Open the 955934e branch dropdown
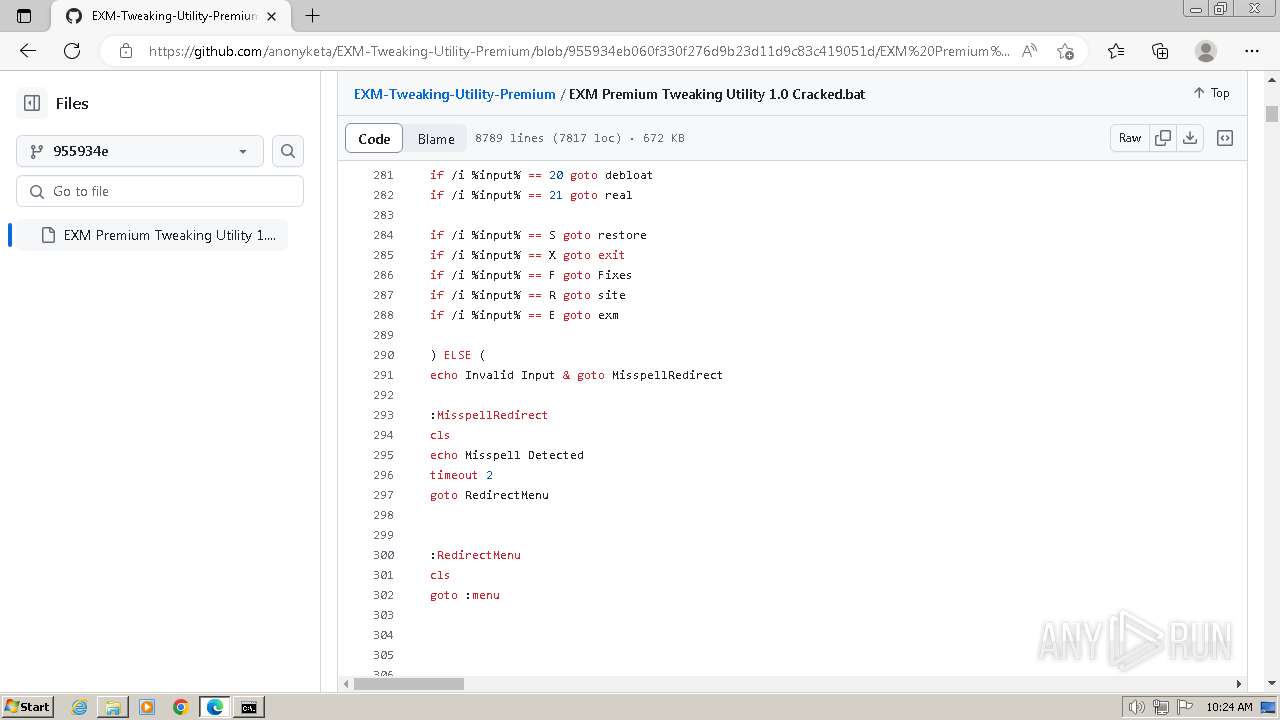 (140, 151)
